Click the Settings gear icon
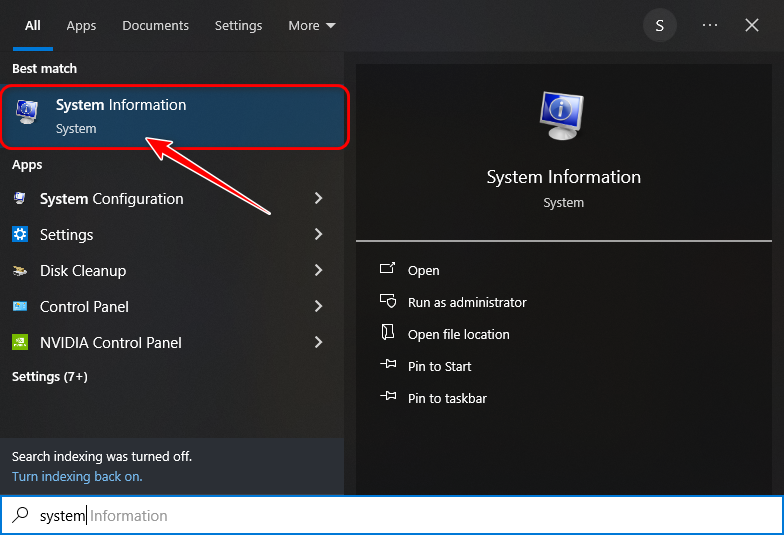The image size is (784, 535). 20,235
